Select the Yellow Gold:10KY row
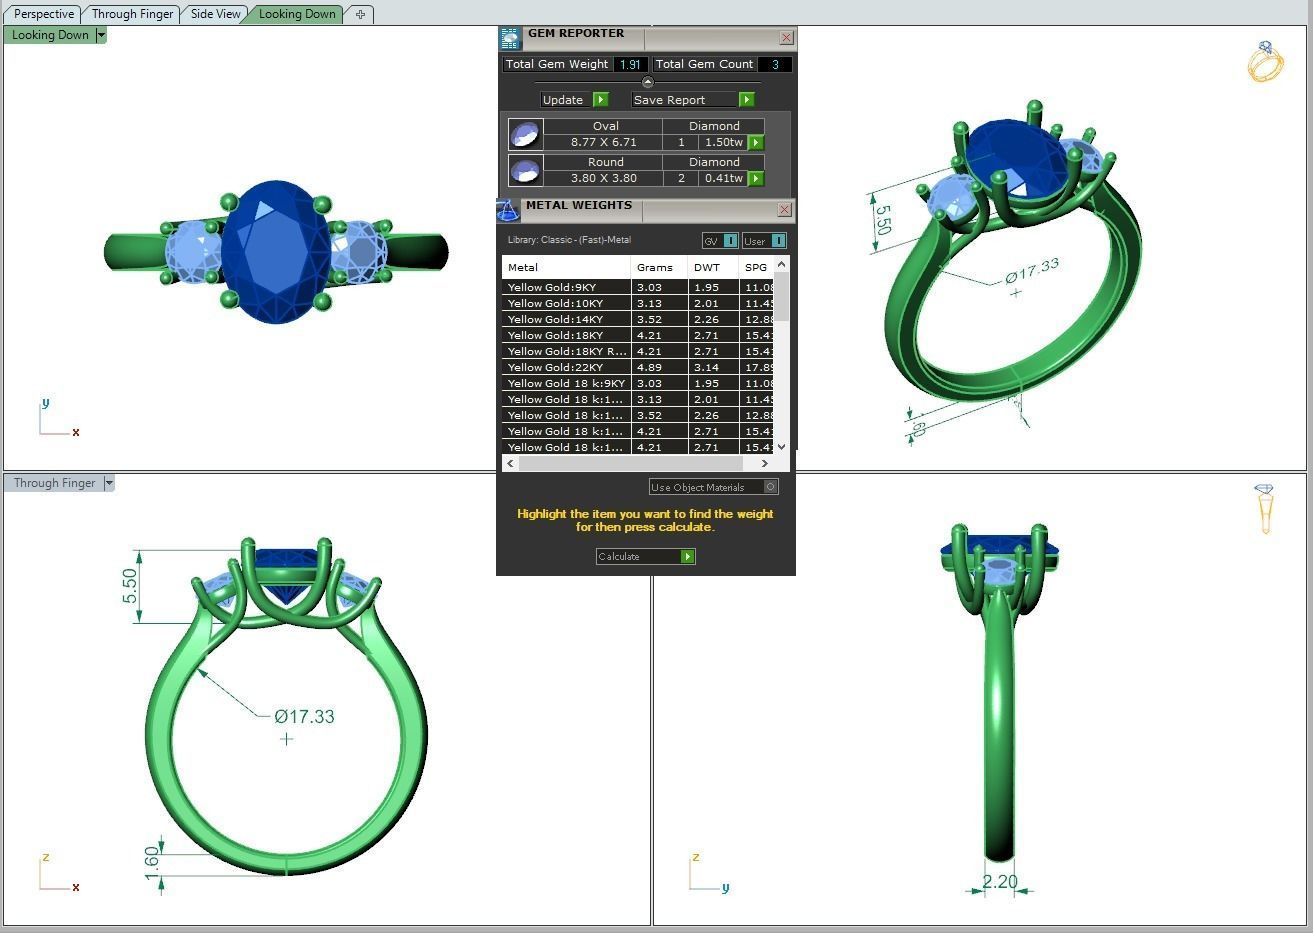 tap(638, 303)
